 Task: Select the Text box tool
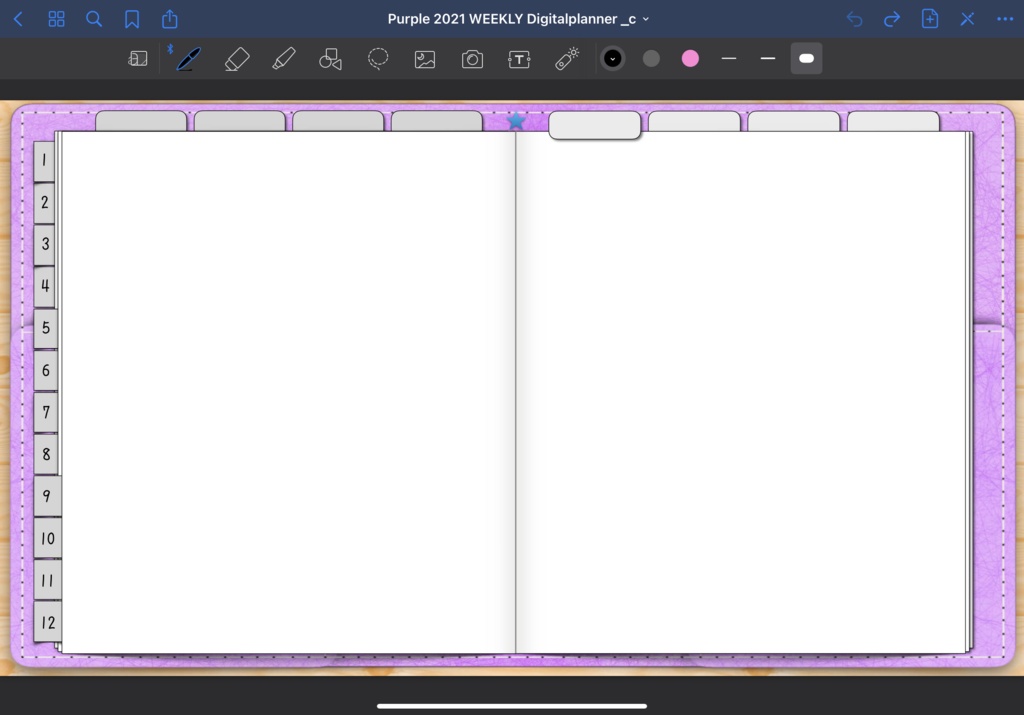(x=519, y=59)
